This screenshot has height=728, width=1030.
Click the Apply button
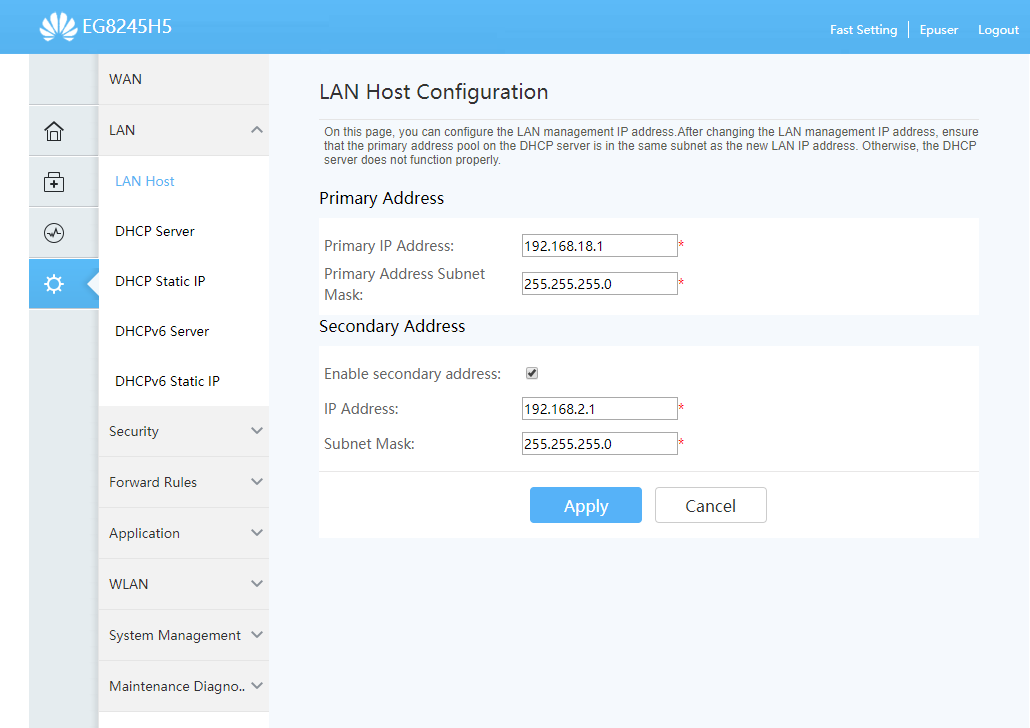(585, 506)
